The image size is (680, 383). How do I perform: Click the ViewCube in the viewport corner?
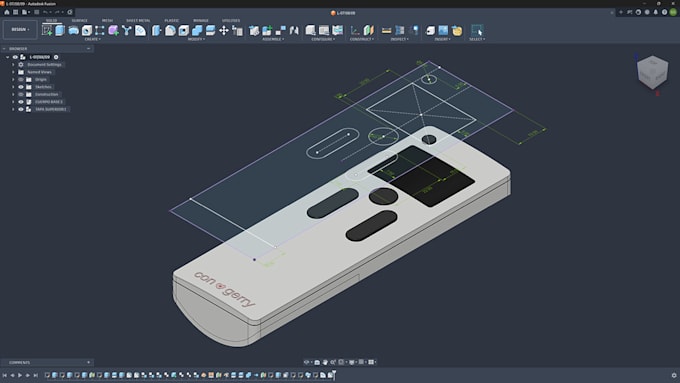[x=653, y=72]
